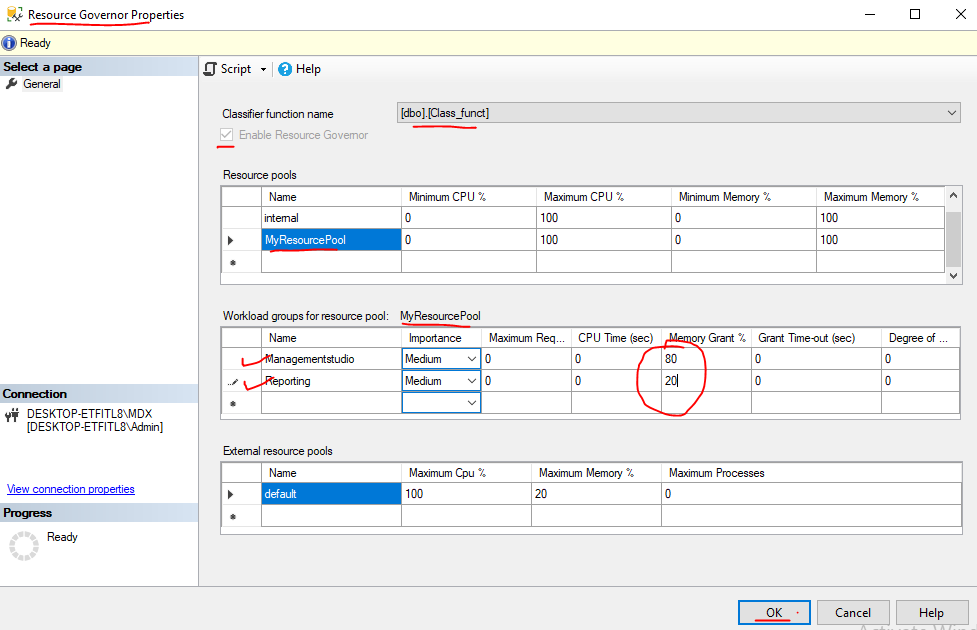Viewport: 977px width, 630px height.
Task: Open Importance dropdown for Reporting row
Action: coord(472,381)
